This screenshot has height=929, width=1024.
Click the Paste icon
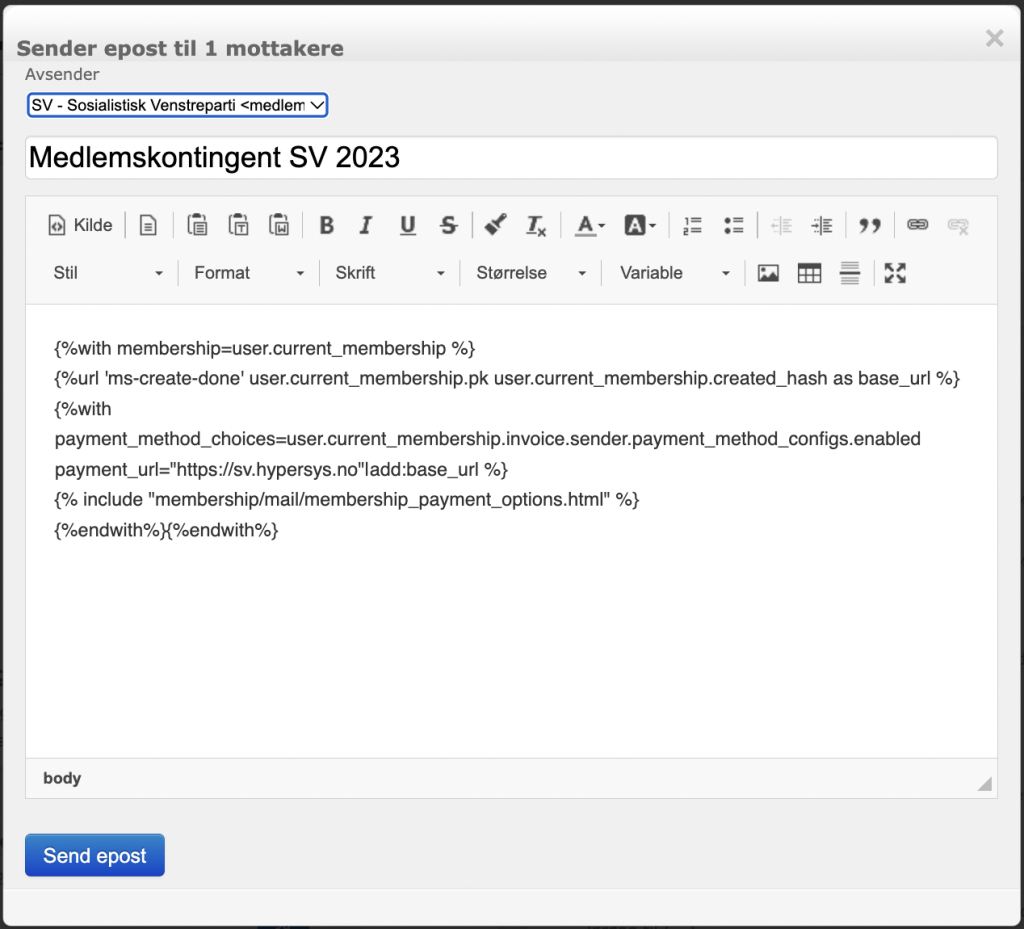pos(197,225)
